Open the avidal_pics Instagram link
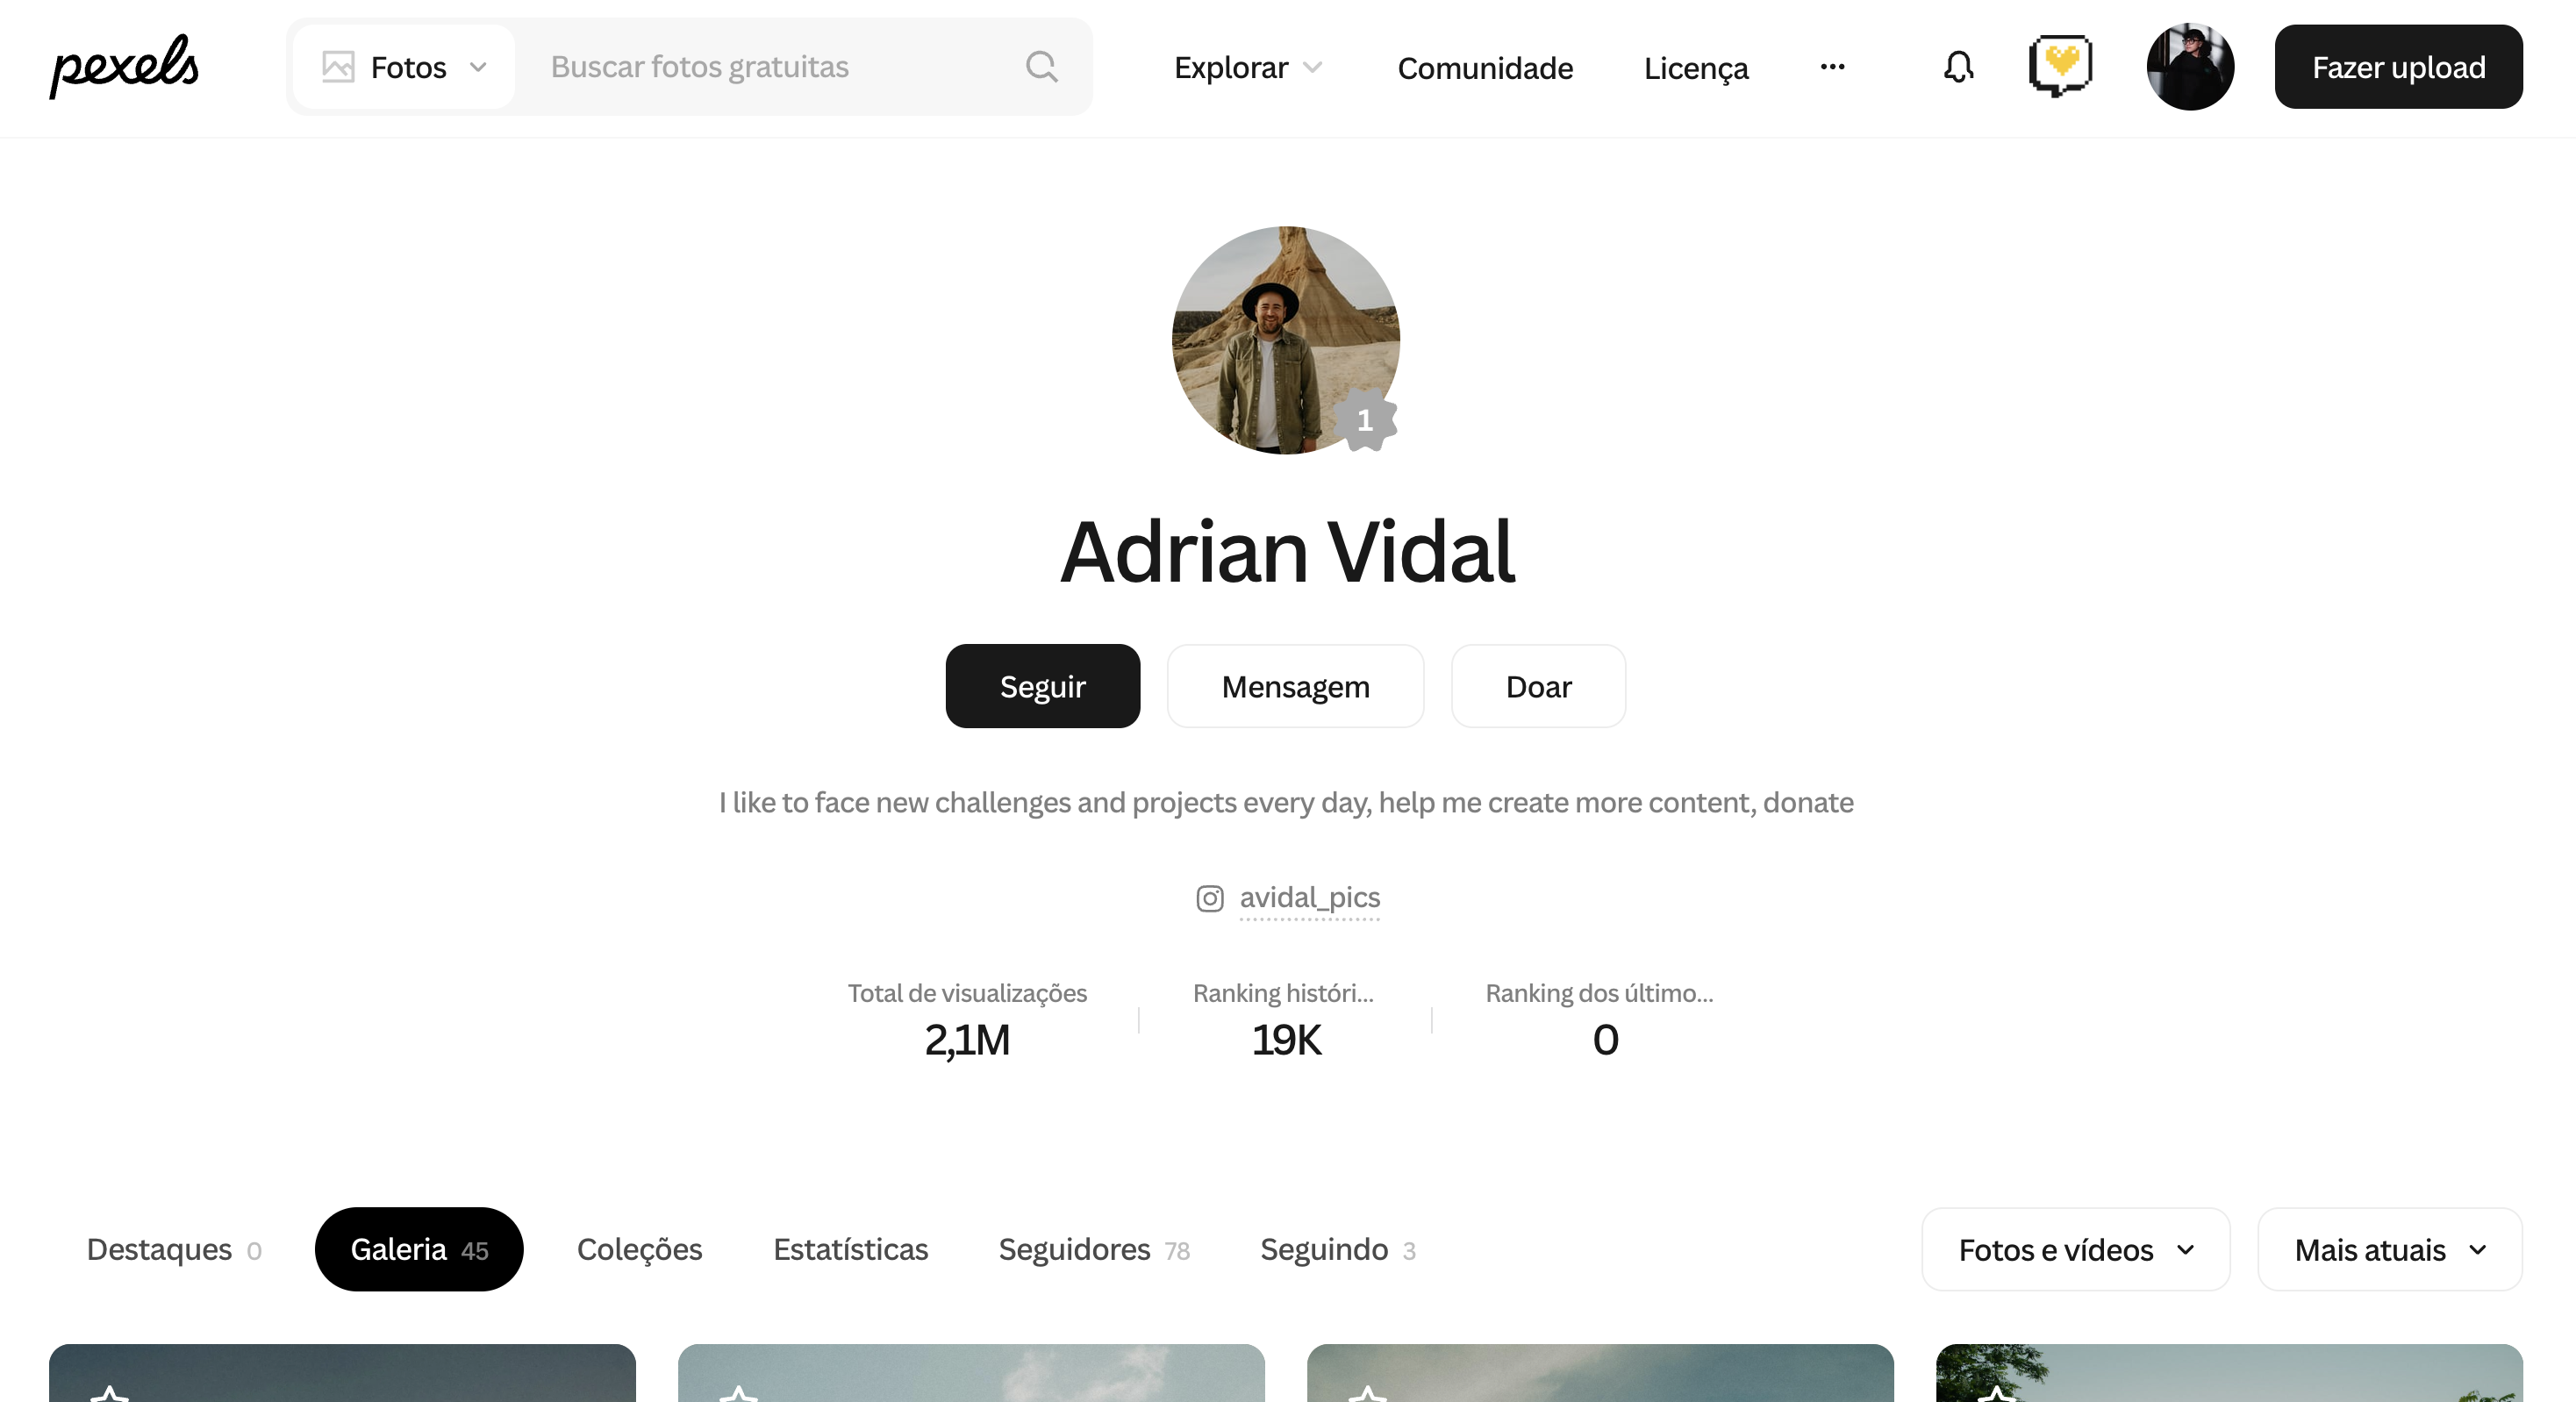The image size is (2576, 1402). pyautogui.click(x=1309, y=897)
